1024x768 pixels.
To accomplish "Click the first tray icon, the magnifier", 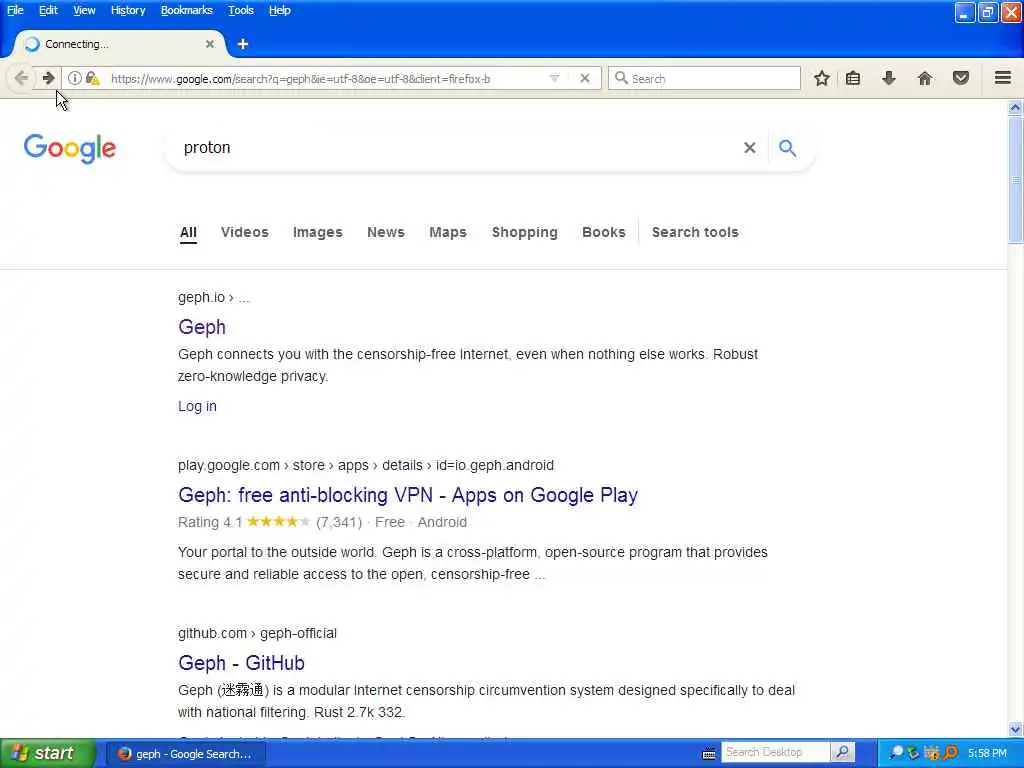I will point(897,753).
